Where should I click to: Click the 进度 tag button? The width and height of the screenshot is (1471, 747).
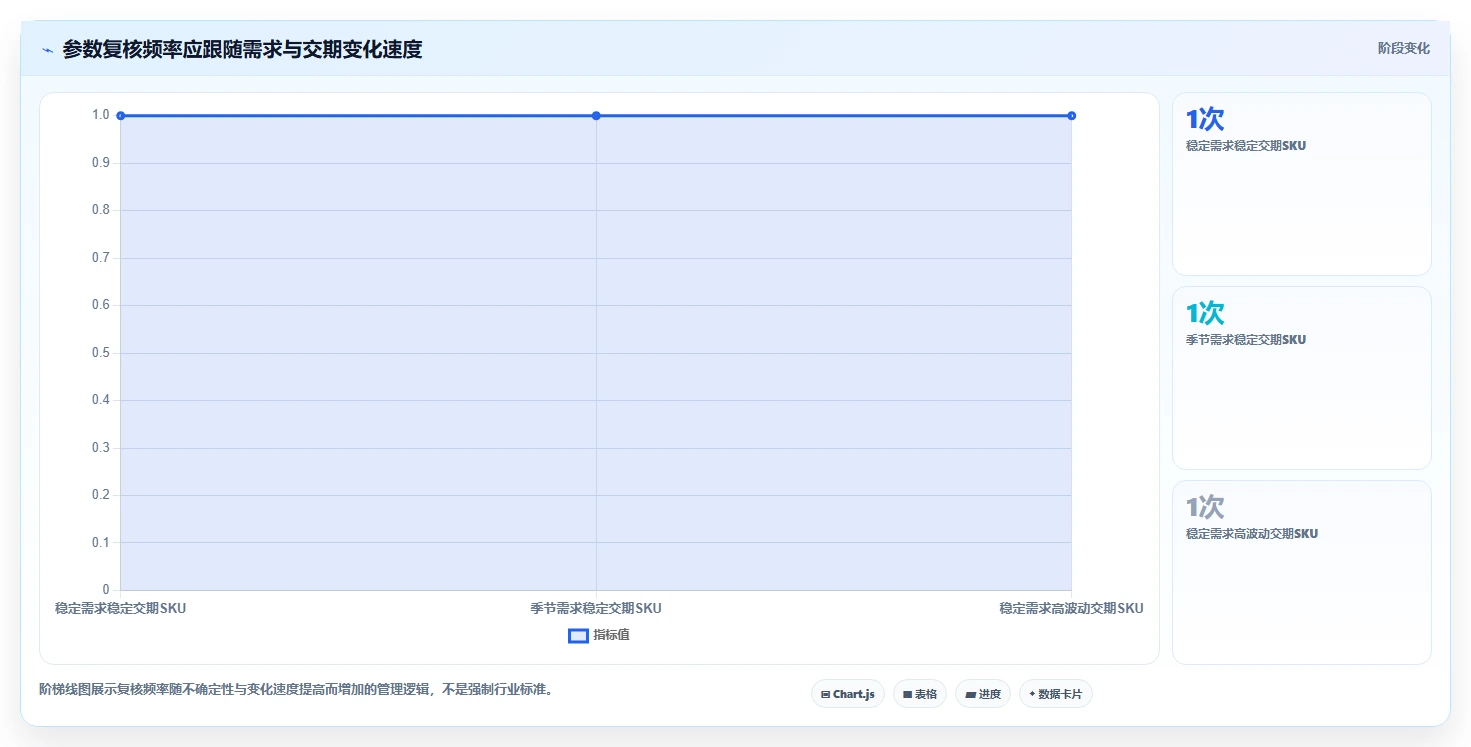tap(982, 694)
